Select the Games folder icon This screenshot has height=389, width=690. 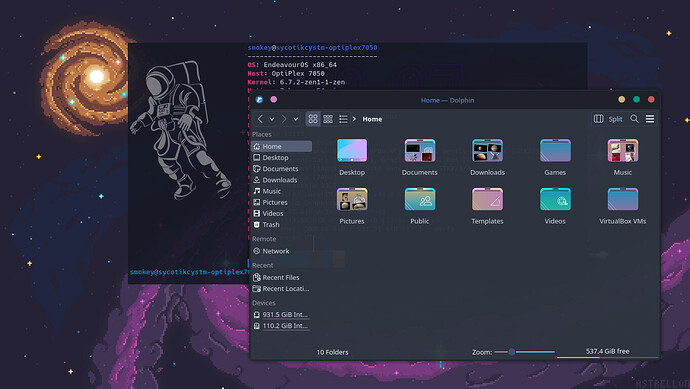pos(555,150)
